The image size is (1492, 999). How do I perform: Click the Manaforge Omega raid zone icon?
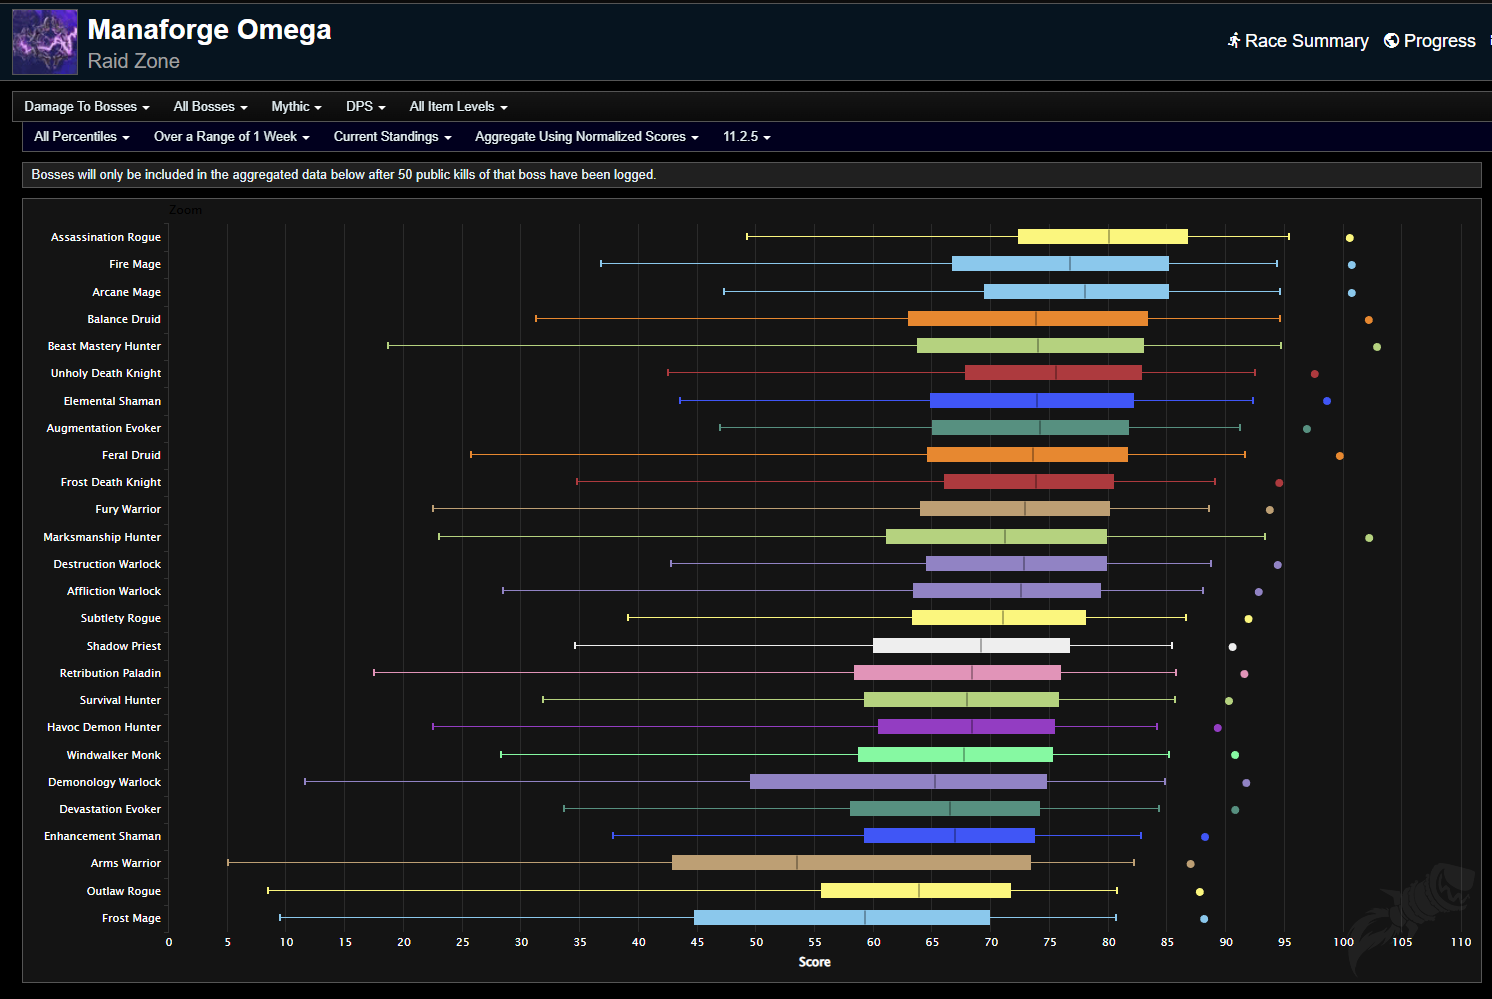pos(45,42)
